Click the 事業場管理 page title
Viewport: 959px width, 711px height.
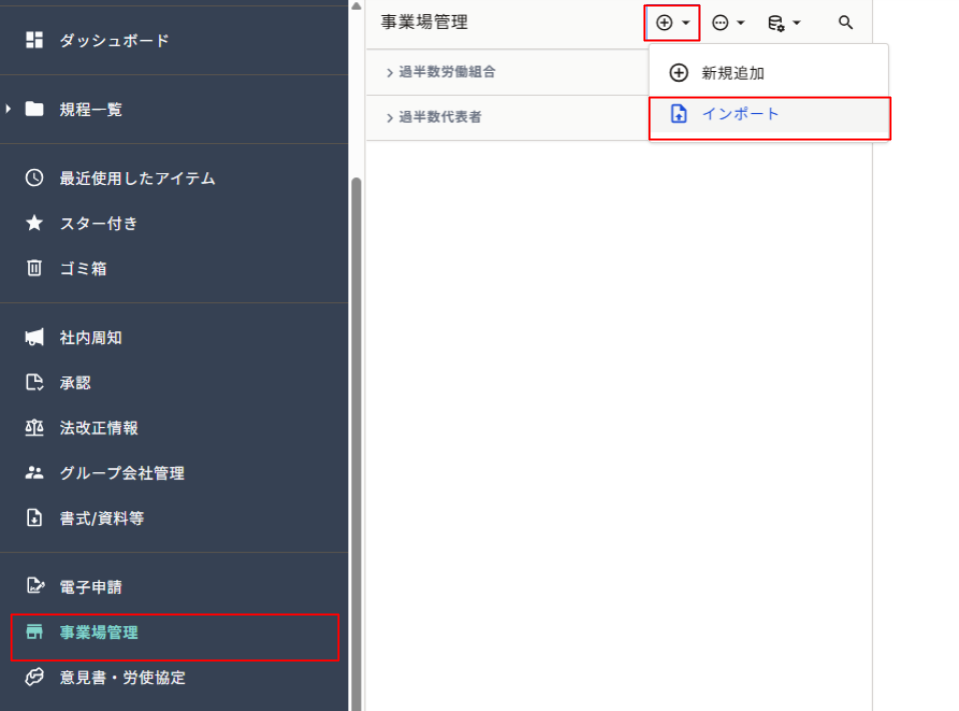click(424, 23)
